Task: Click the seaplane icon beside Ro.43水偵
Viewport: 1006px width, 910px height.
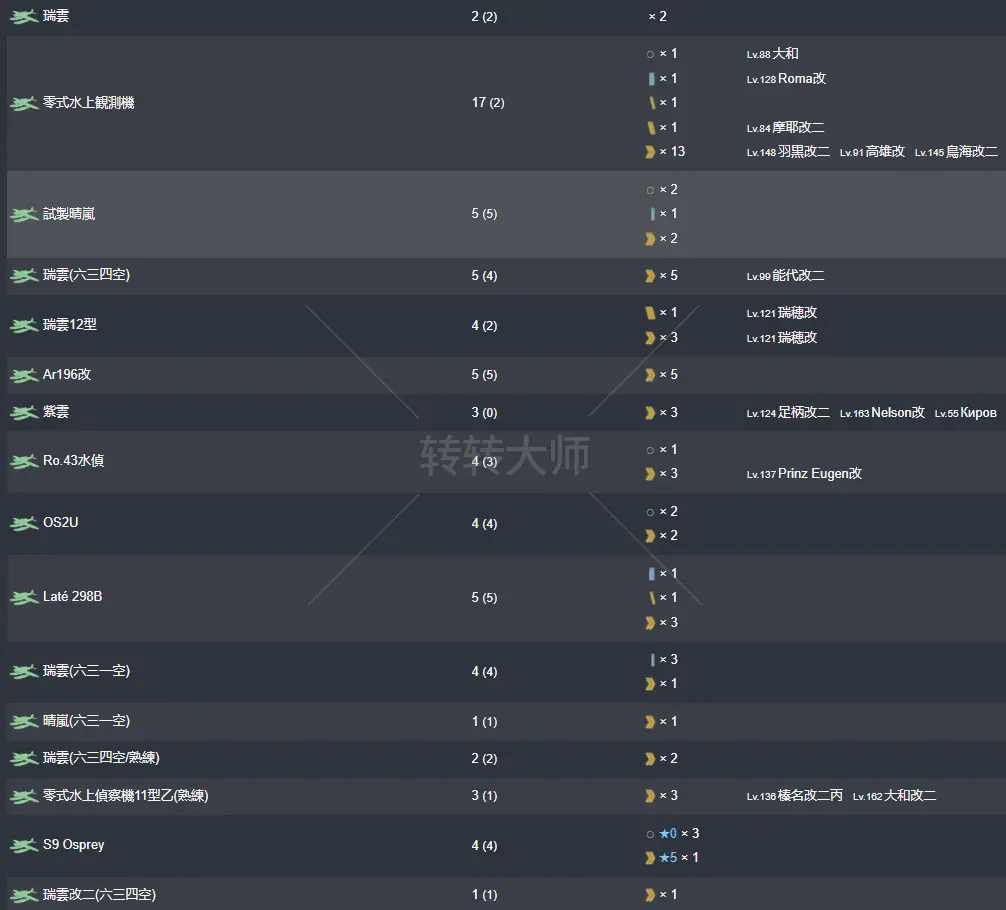Action: coord(24,462)
